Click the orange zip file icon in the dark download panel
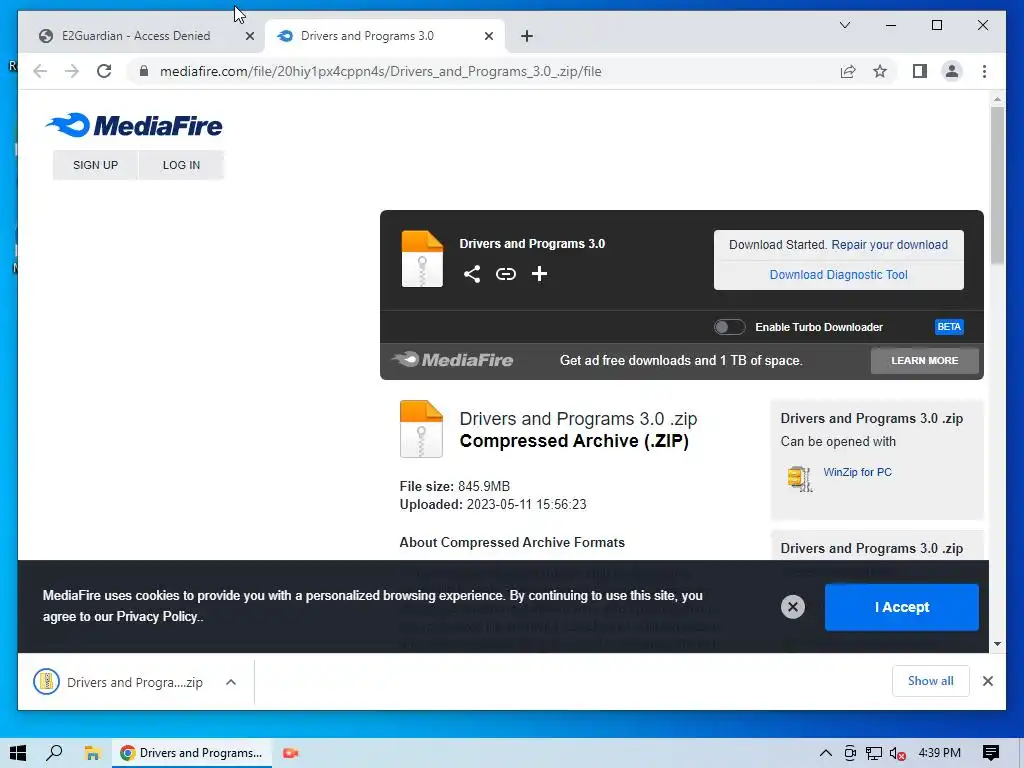1024x768 pixels. (422, 259)
